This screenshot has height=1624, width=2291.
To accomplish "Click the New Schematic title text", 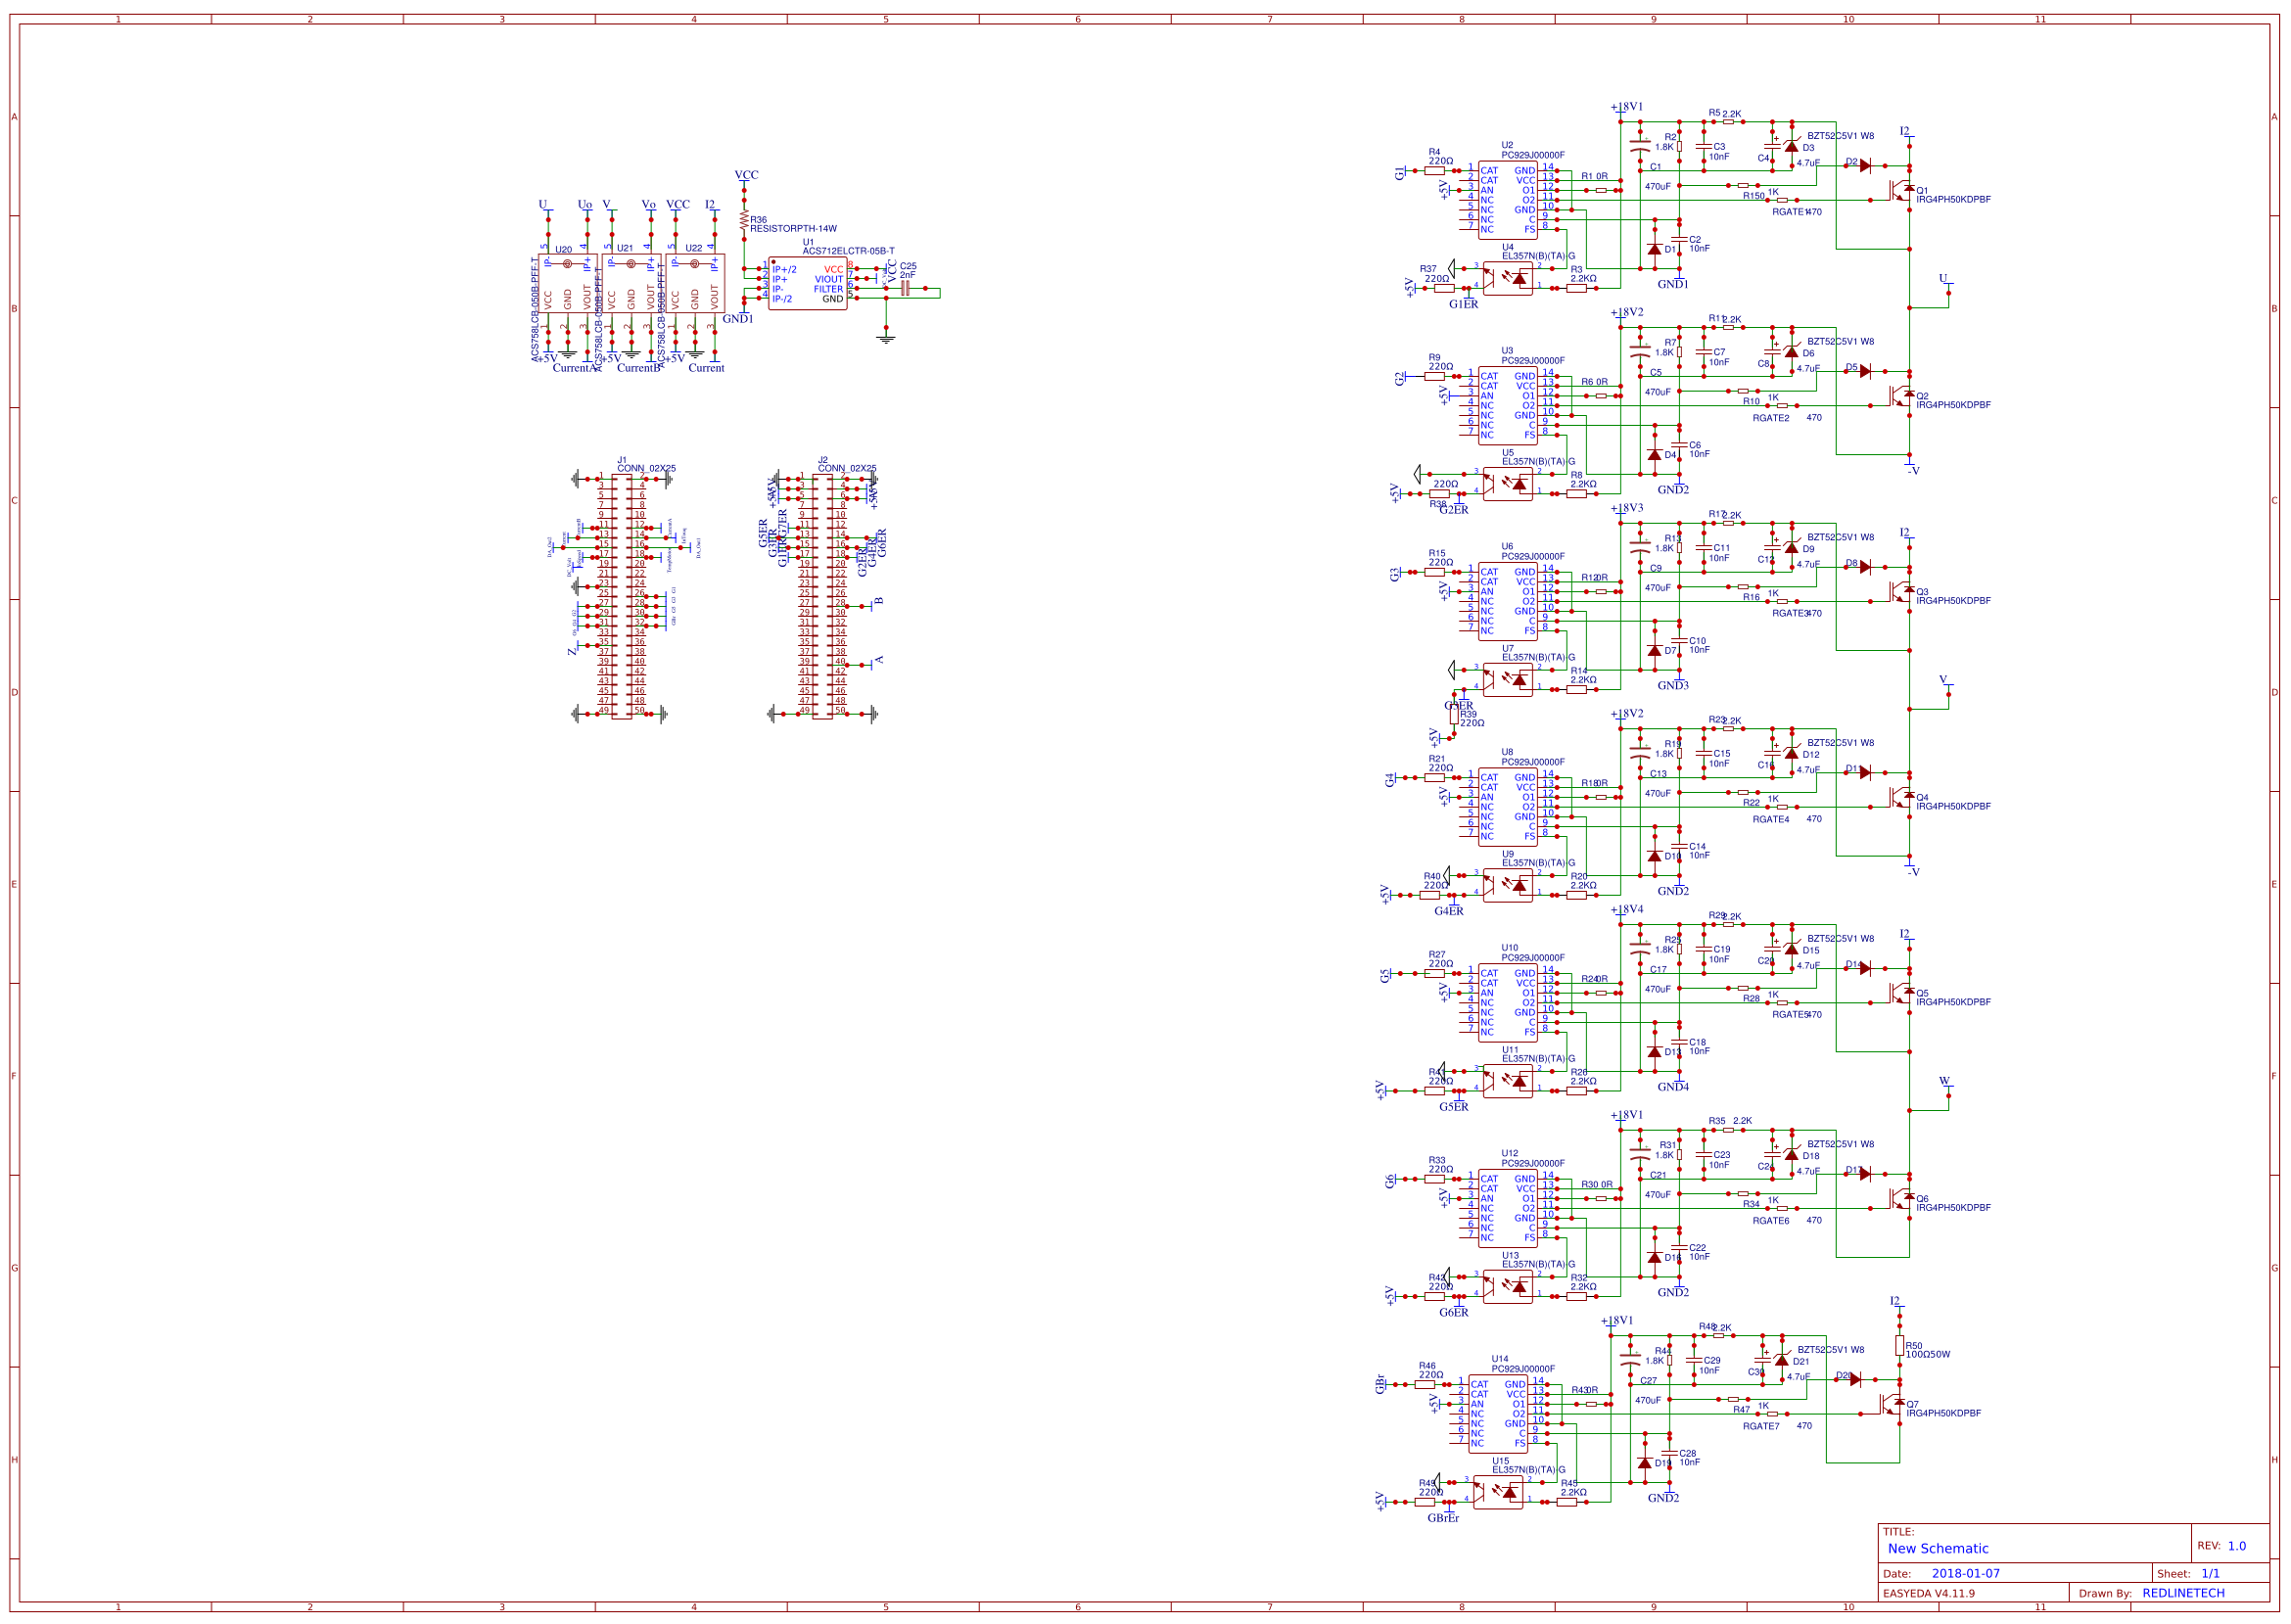I will pos(1937,1548).
